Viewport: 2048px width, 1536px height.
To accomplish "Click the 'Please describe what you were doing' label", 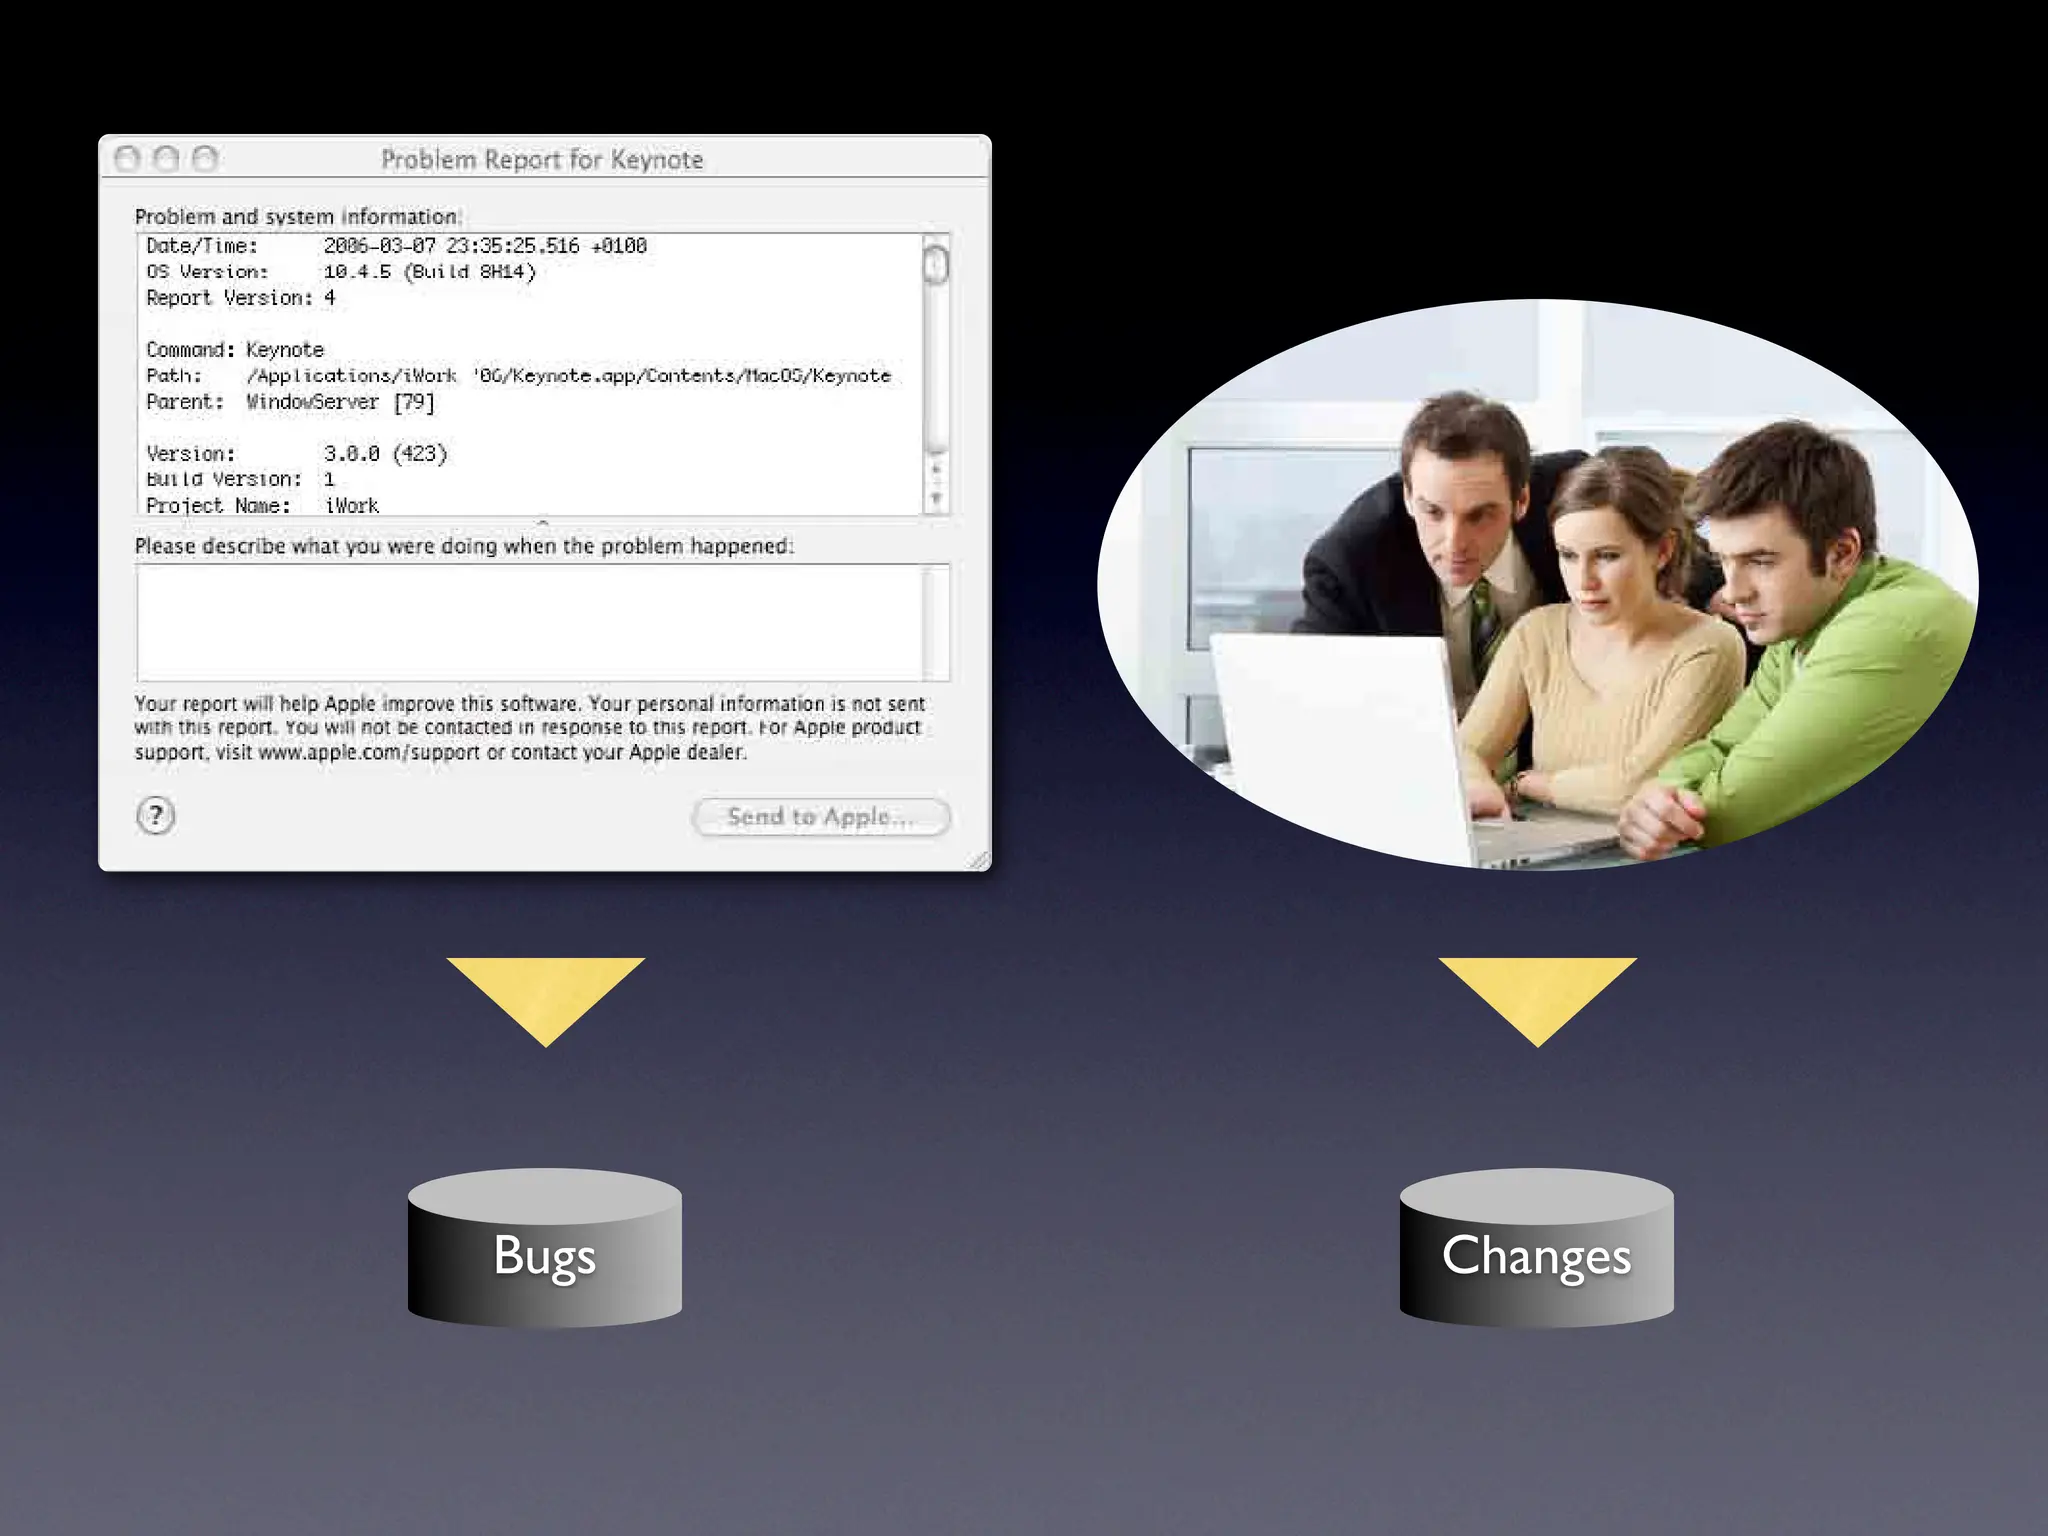I will coord(464,546).
